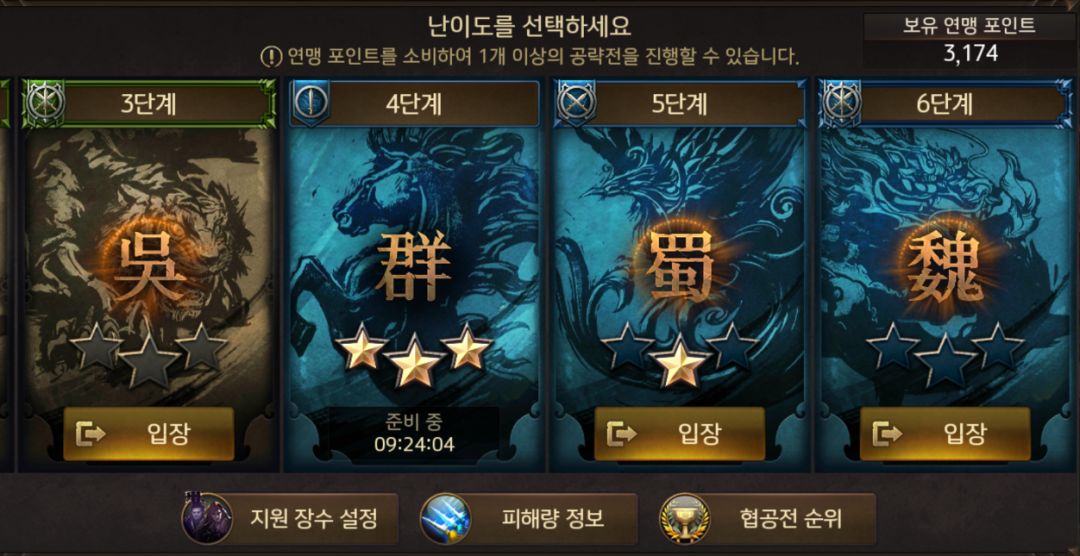Open 지원 장수 설정 support generals settings
The image size is (1080, 556).
coord(290,519)
